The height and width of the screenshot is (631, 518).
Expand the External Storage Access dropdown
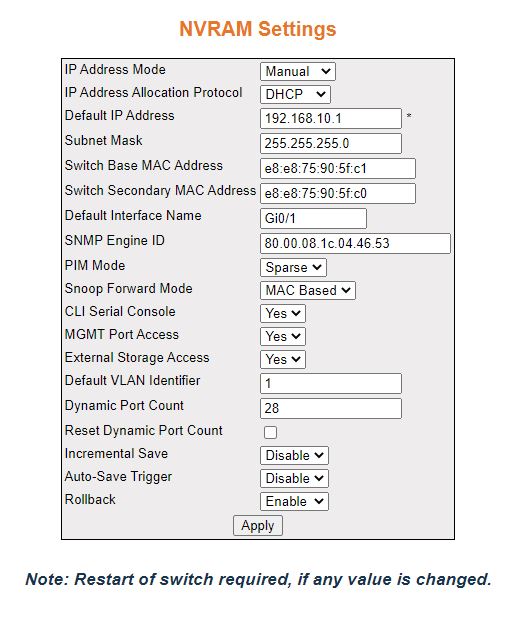(283, 359)
